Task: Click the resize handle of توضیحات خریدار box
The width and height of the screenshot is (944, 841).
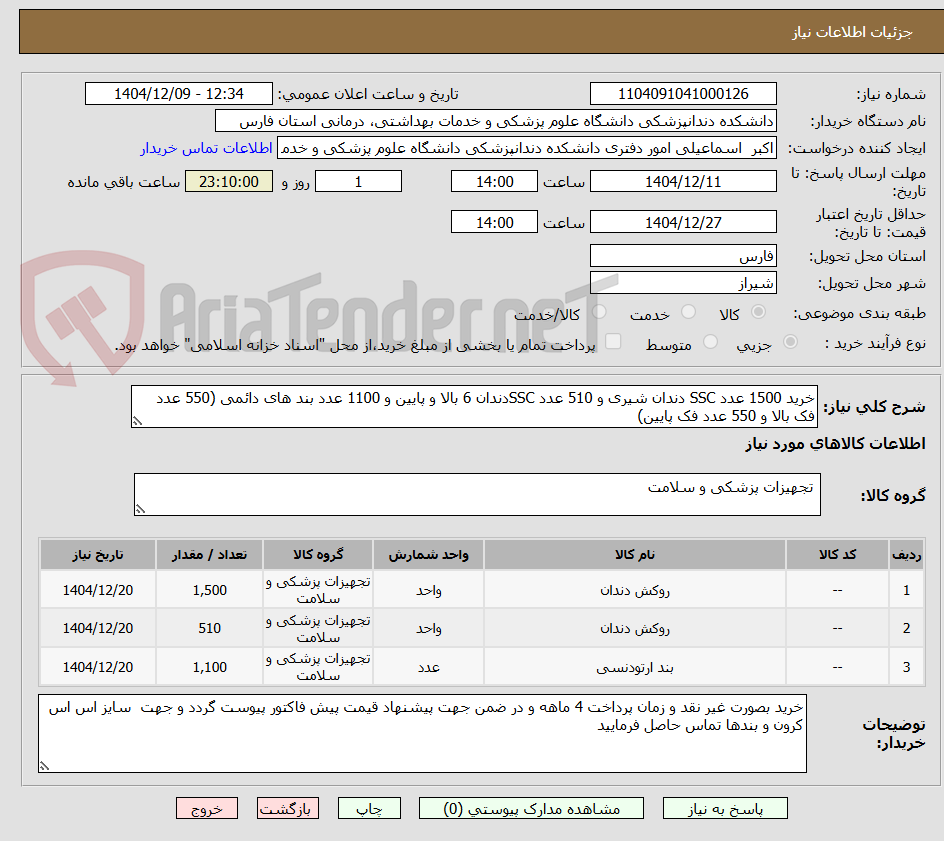Action: click(x=45, y=766)
